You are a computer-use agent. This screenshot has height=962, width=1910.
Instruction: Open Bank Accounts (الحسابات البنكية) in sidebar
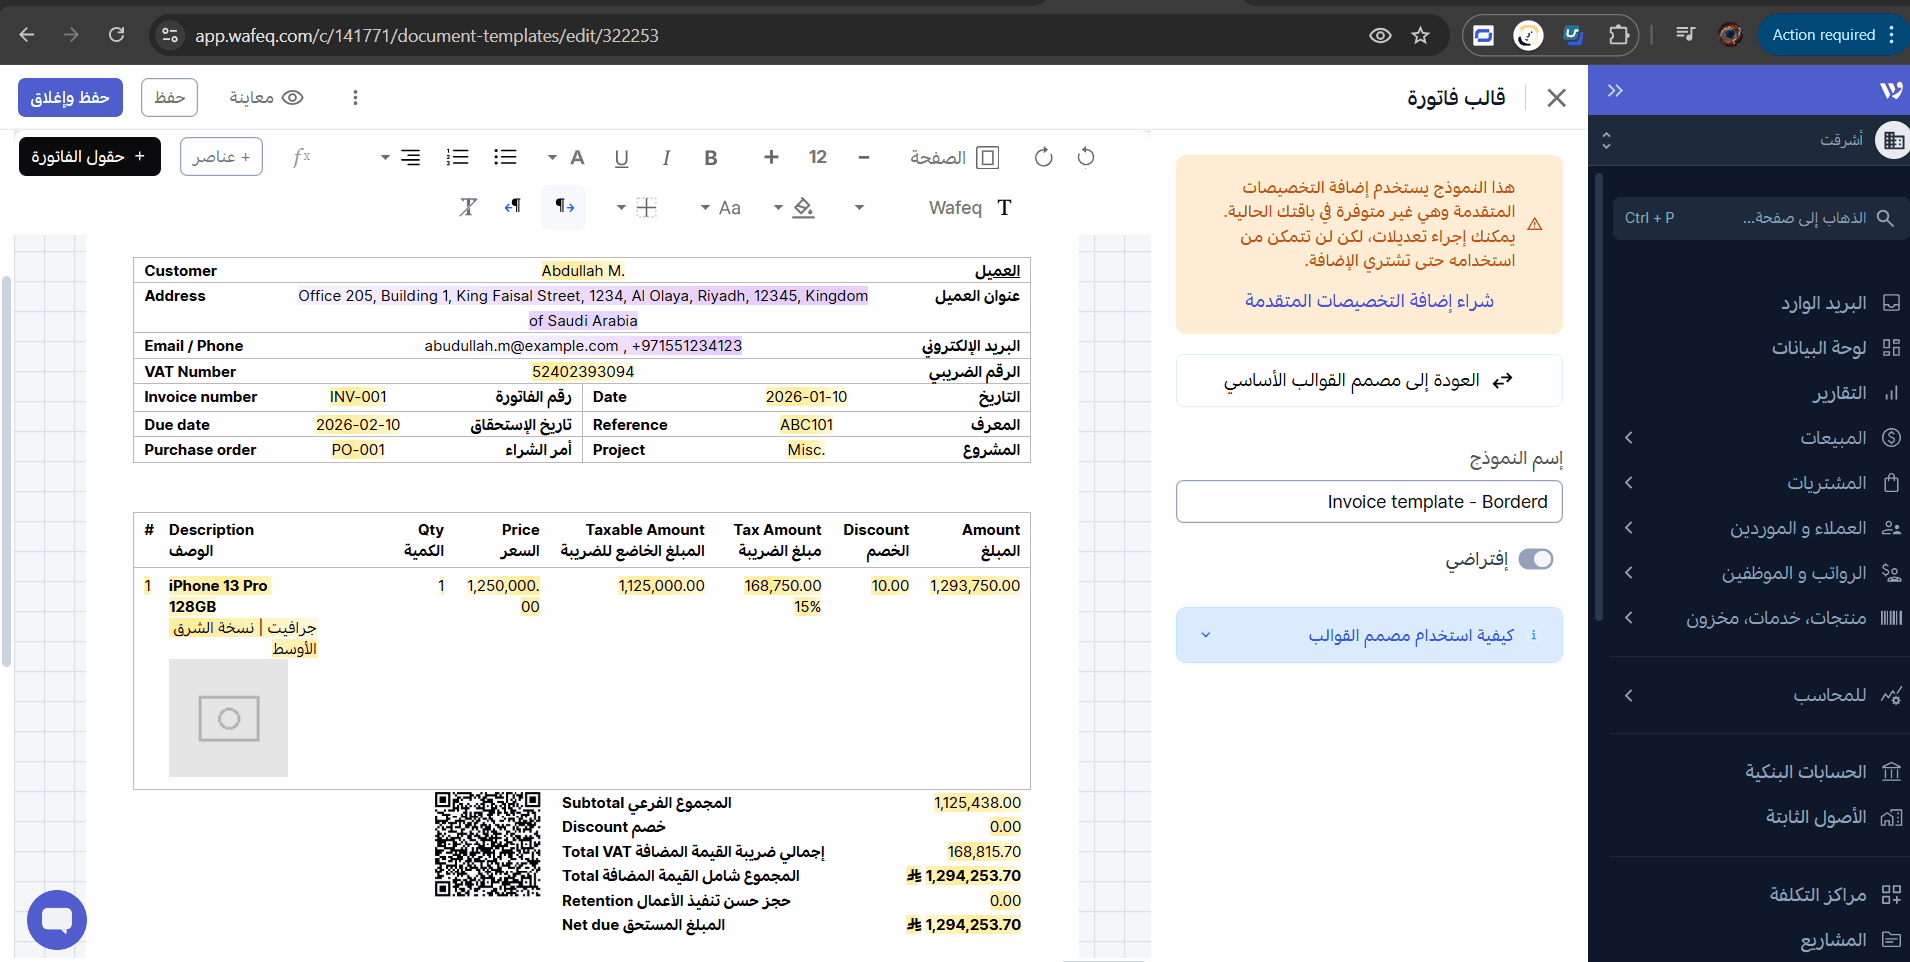click(1823, 772)
